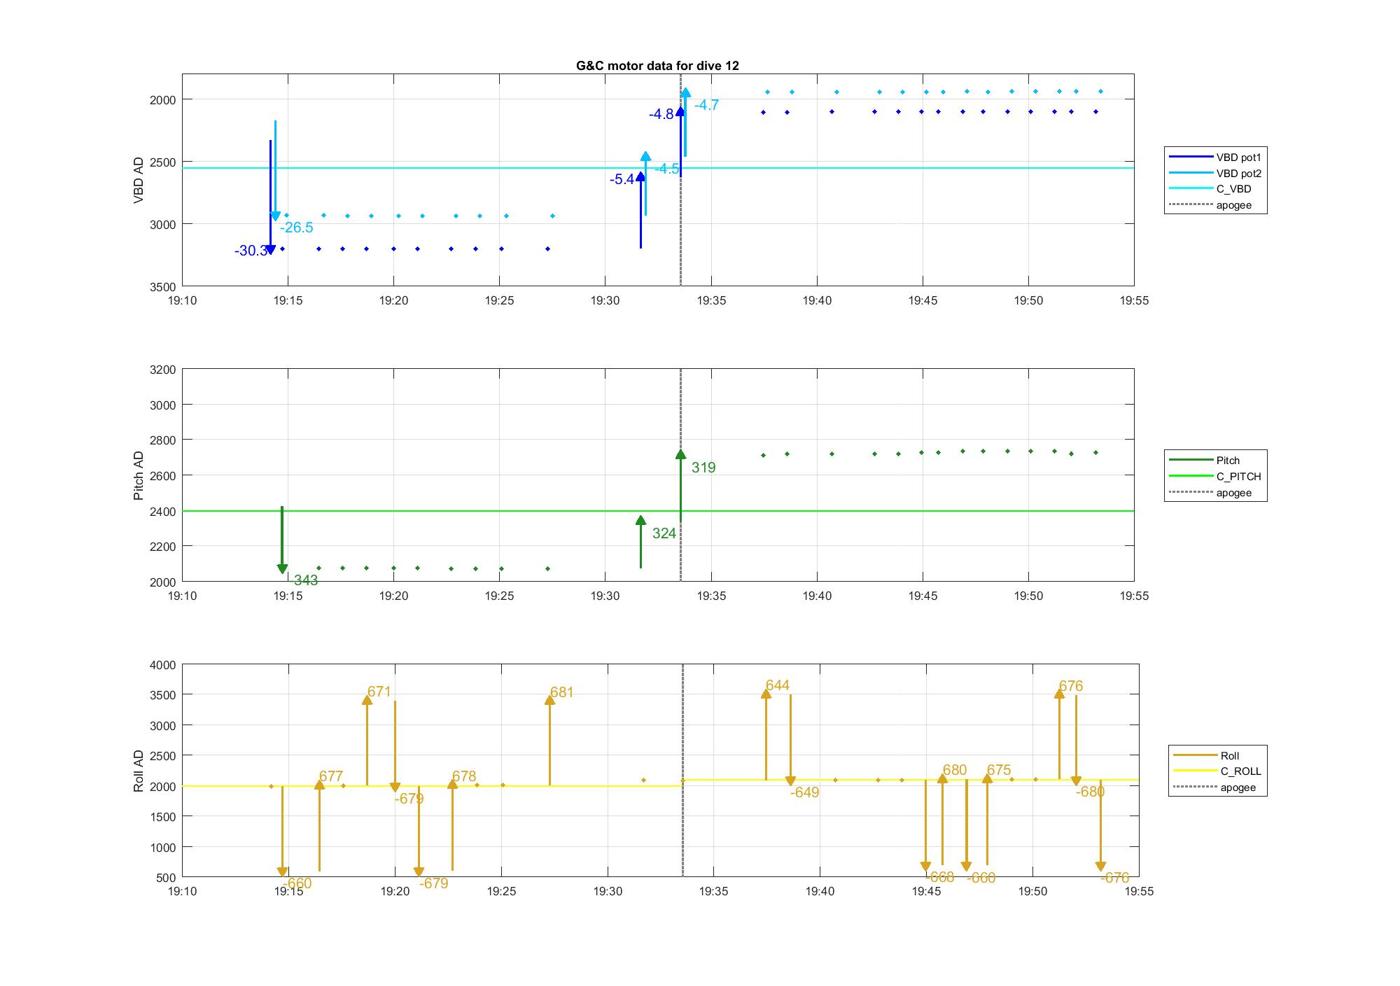This screenshot has height=986, width=1400.
Task: Click the "2600" tick on Pitch axis
Action: pos(162,476)
